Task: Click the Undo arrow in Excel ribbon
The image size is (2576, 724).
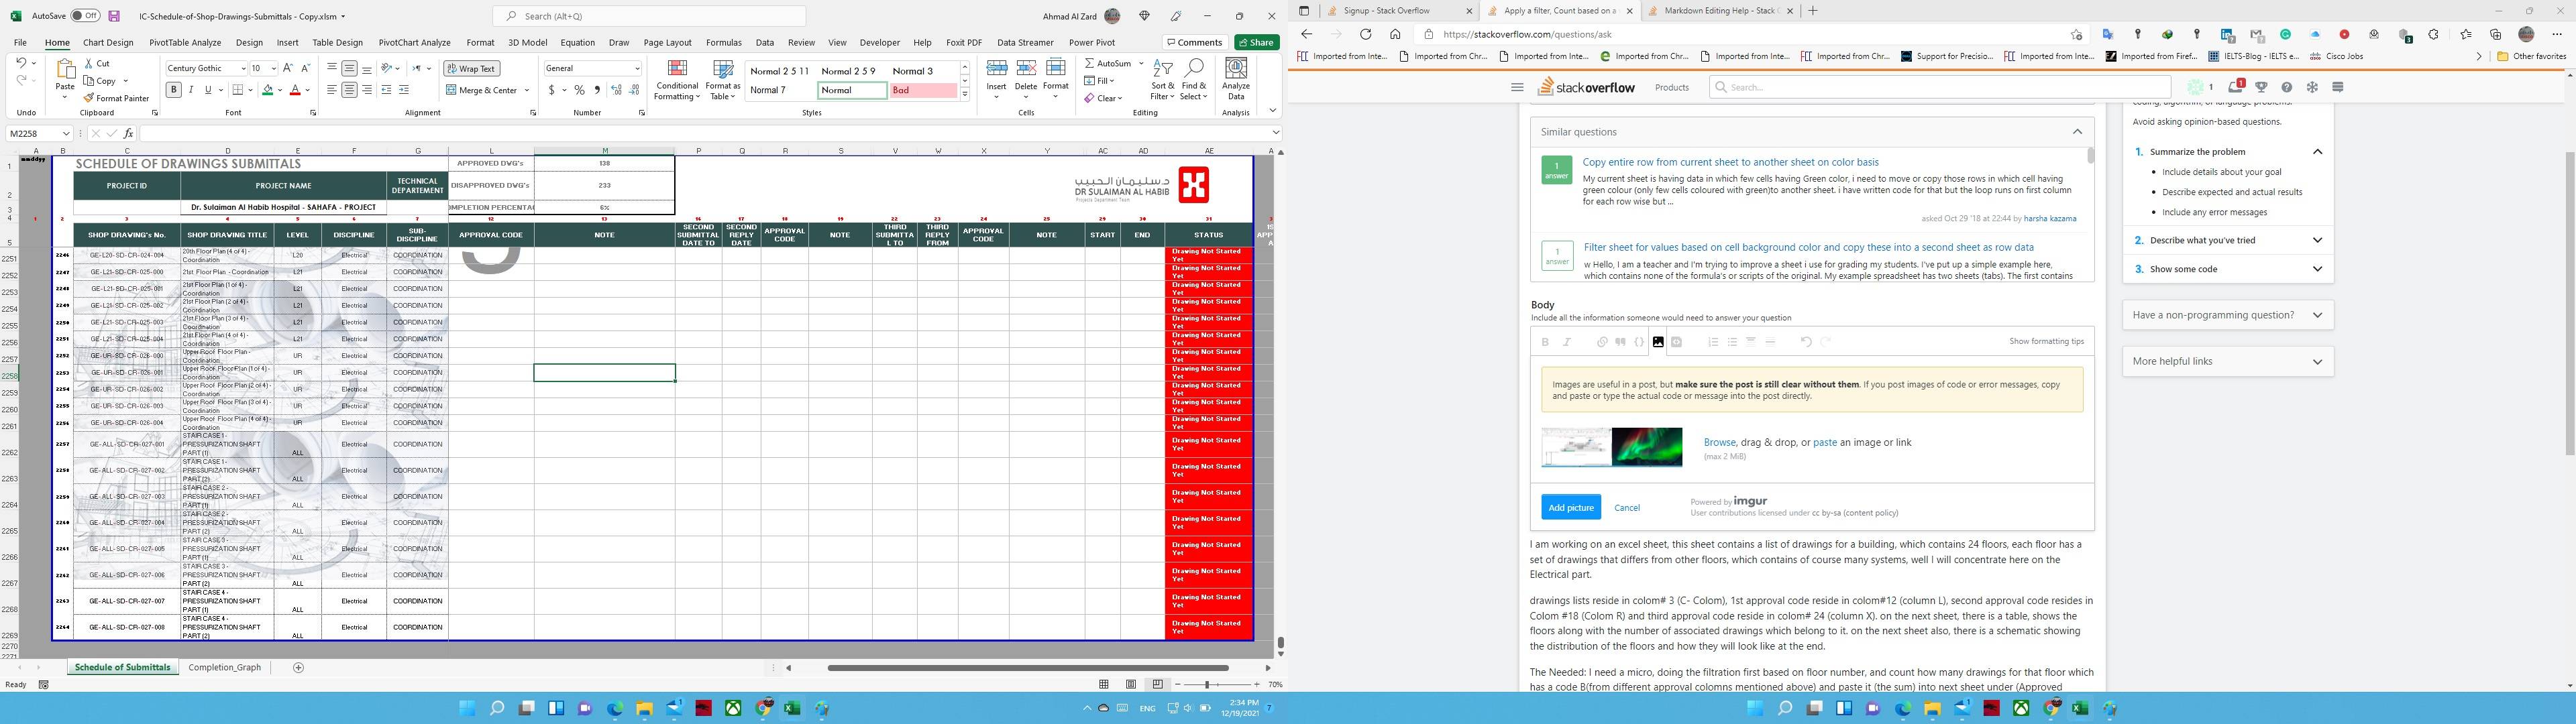Action: 21,63
